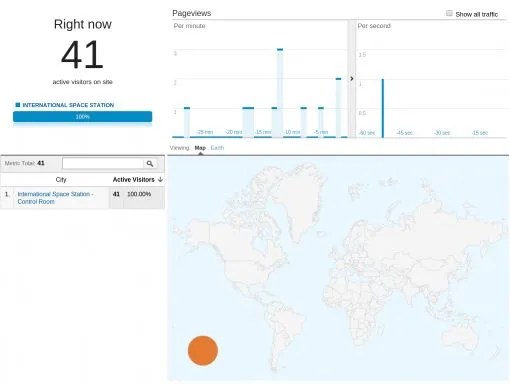This screenshot has height=384, width=510.
Task: Click the Right now heading
Action: (83, 24)
